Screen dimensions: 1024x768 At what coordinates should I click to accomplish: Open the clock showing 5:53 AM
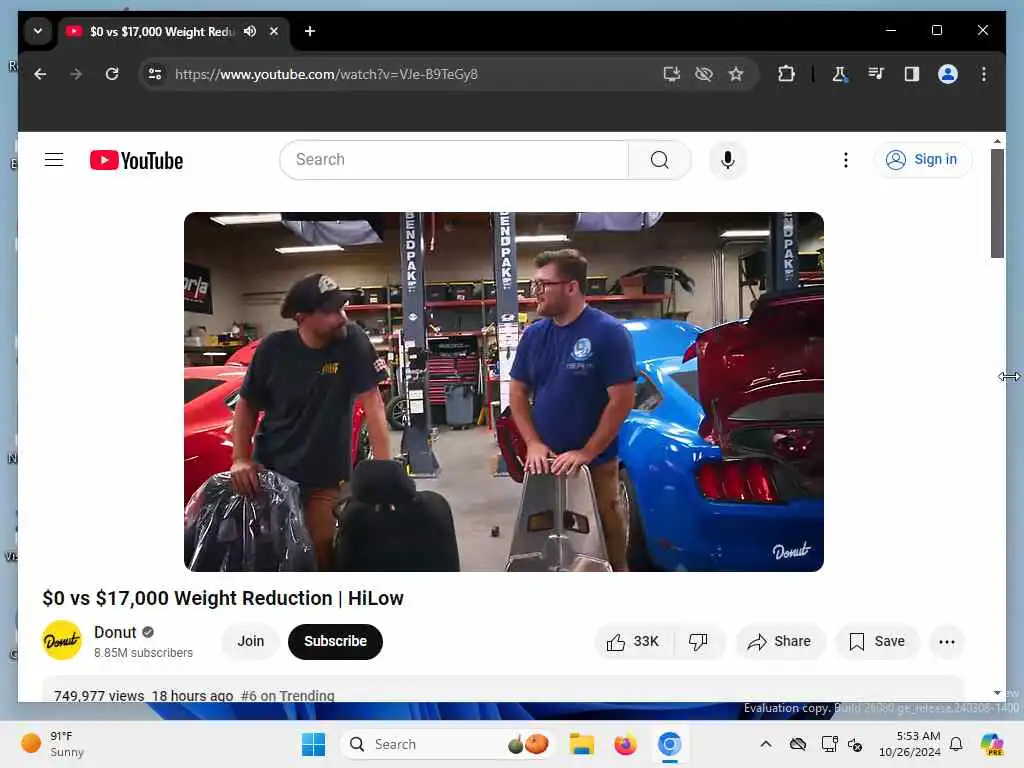910,744
